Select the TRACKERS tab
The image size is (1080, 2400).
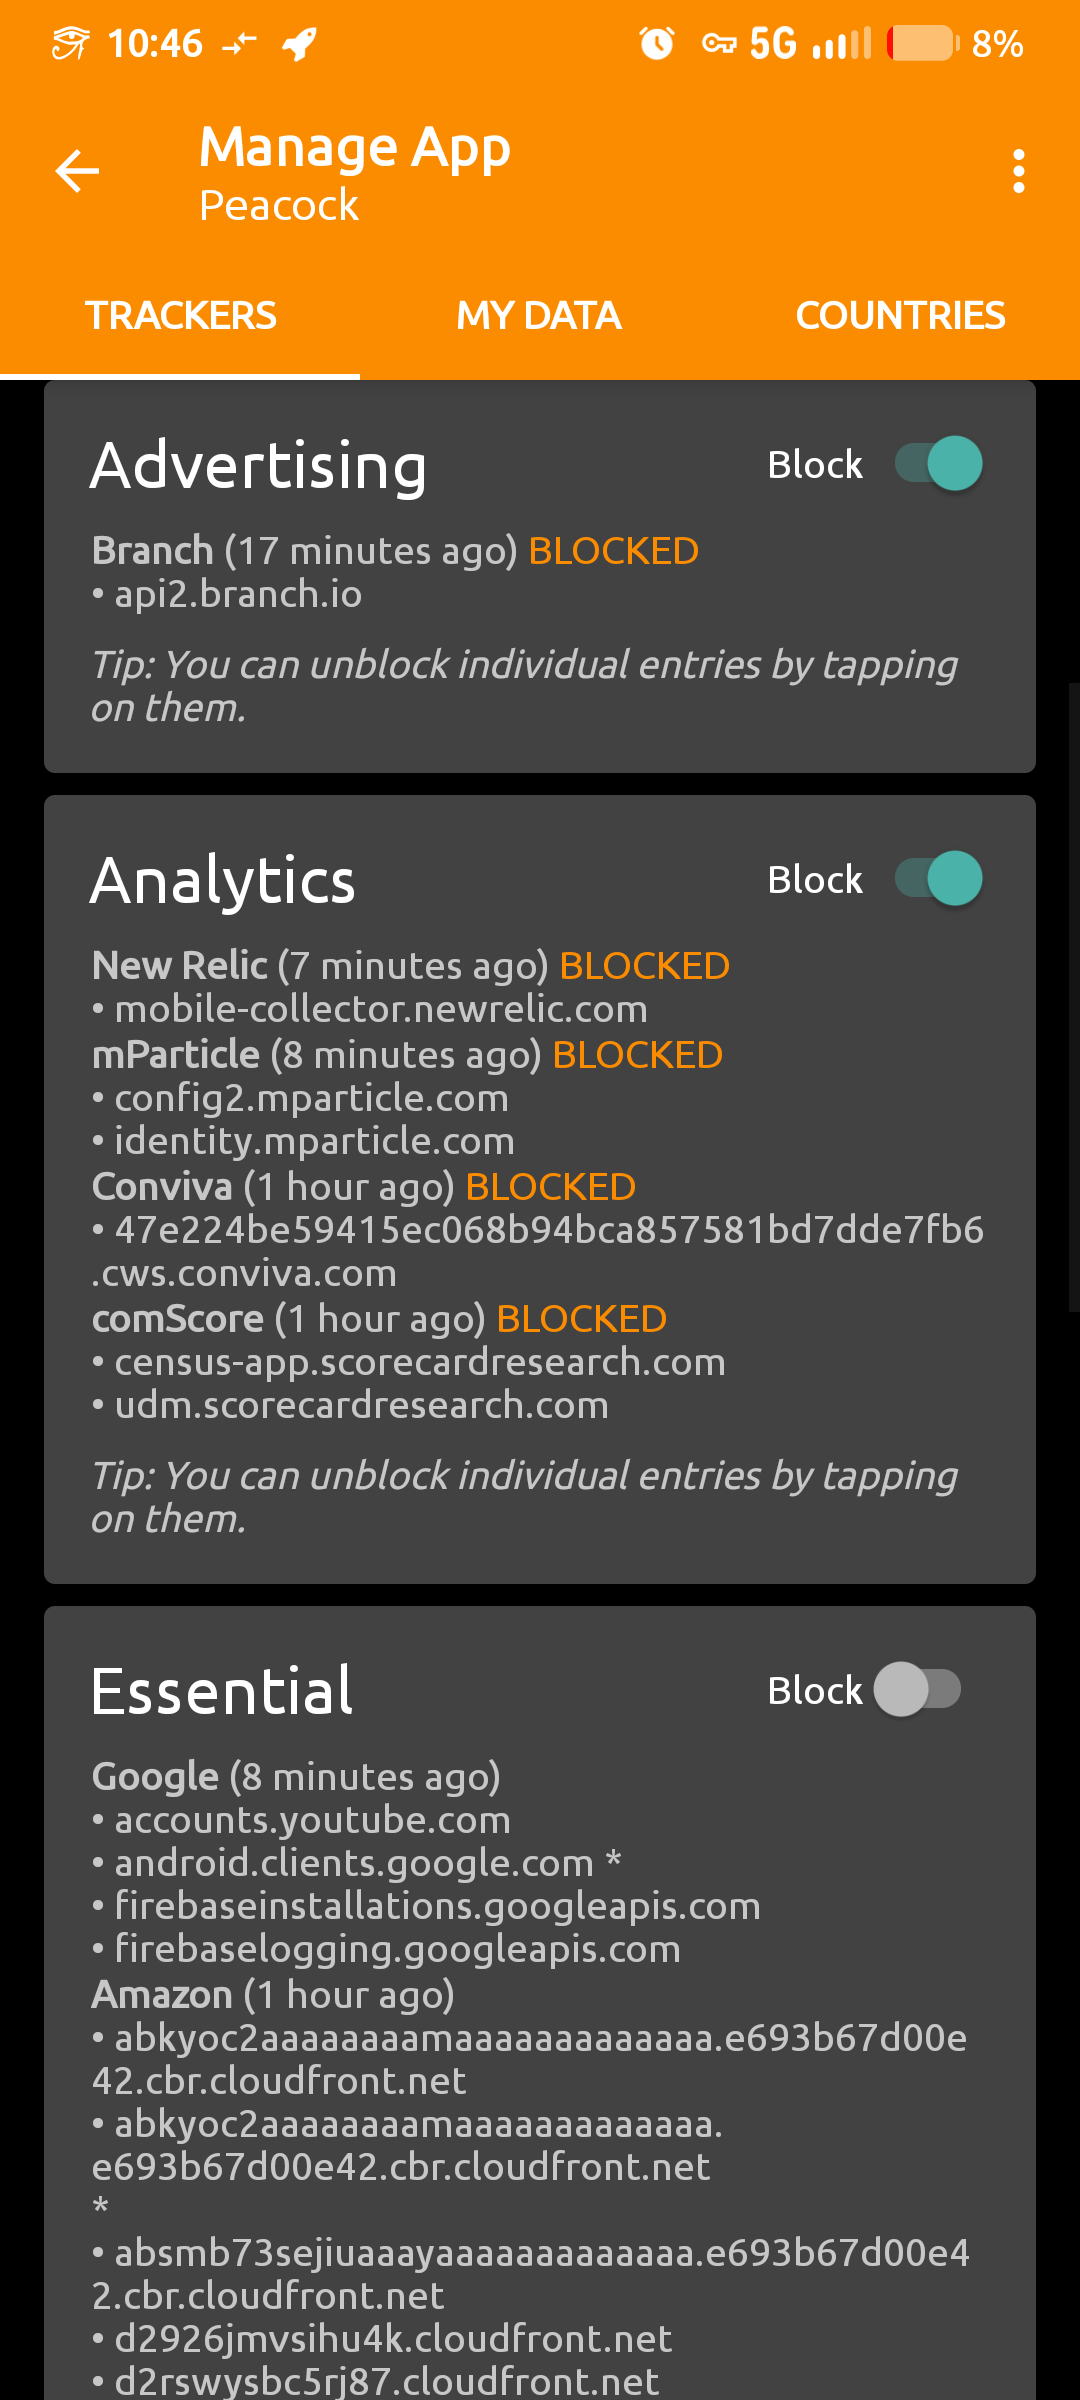pos(180,316)
